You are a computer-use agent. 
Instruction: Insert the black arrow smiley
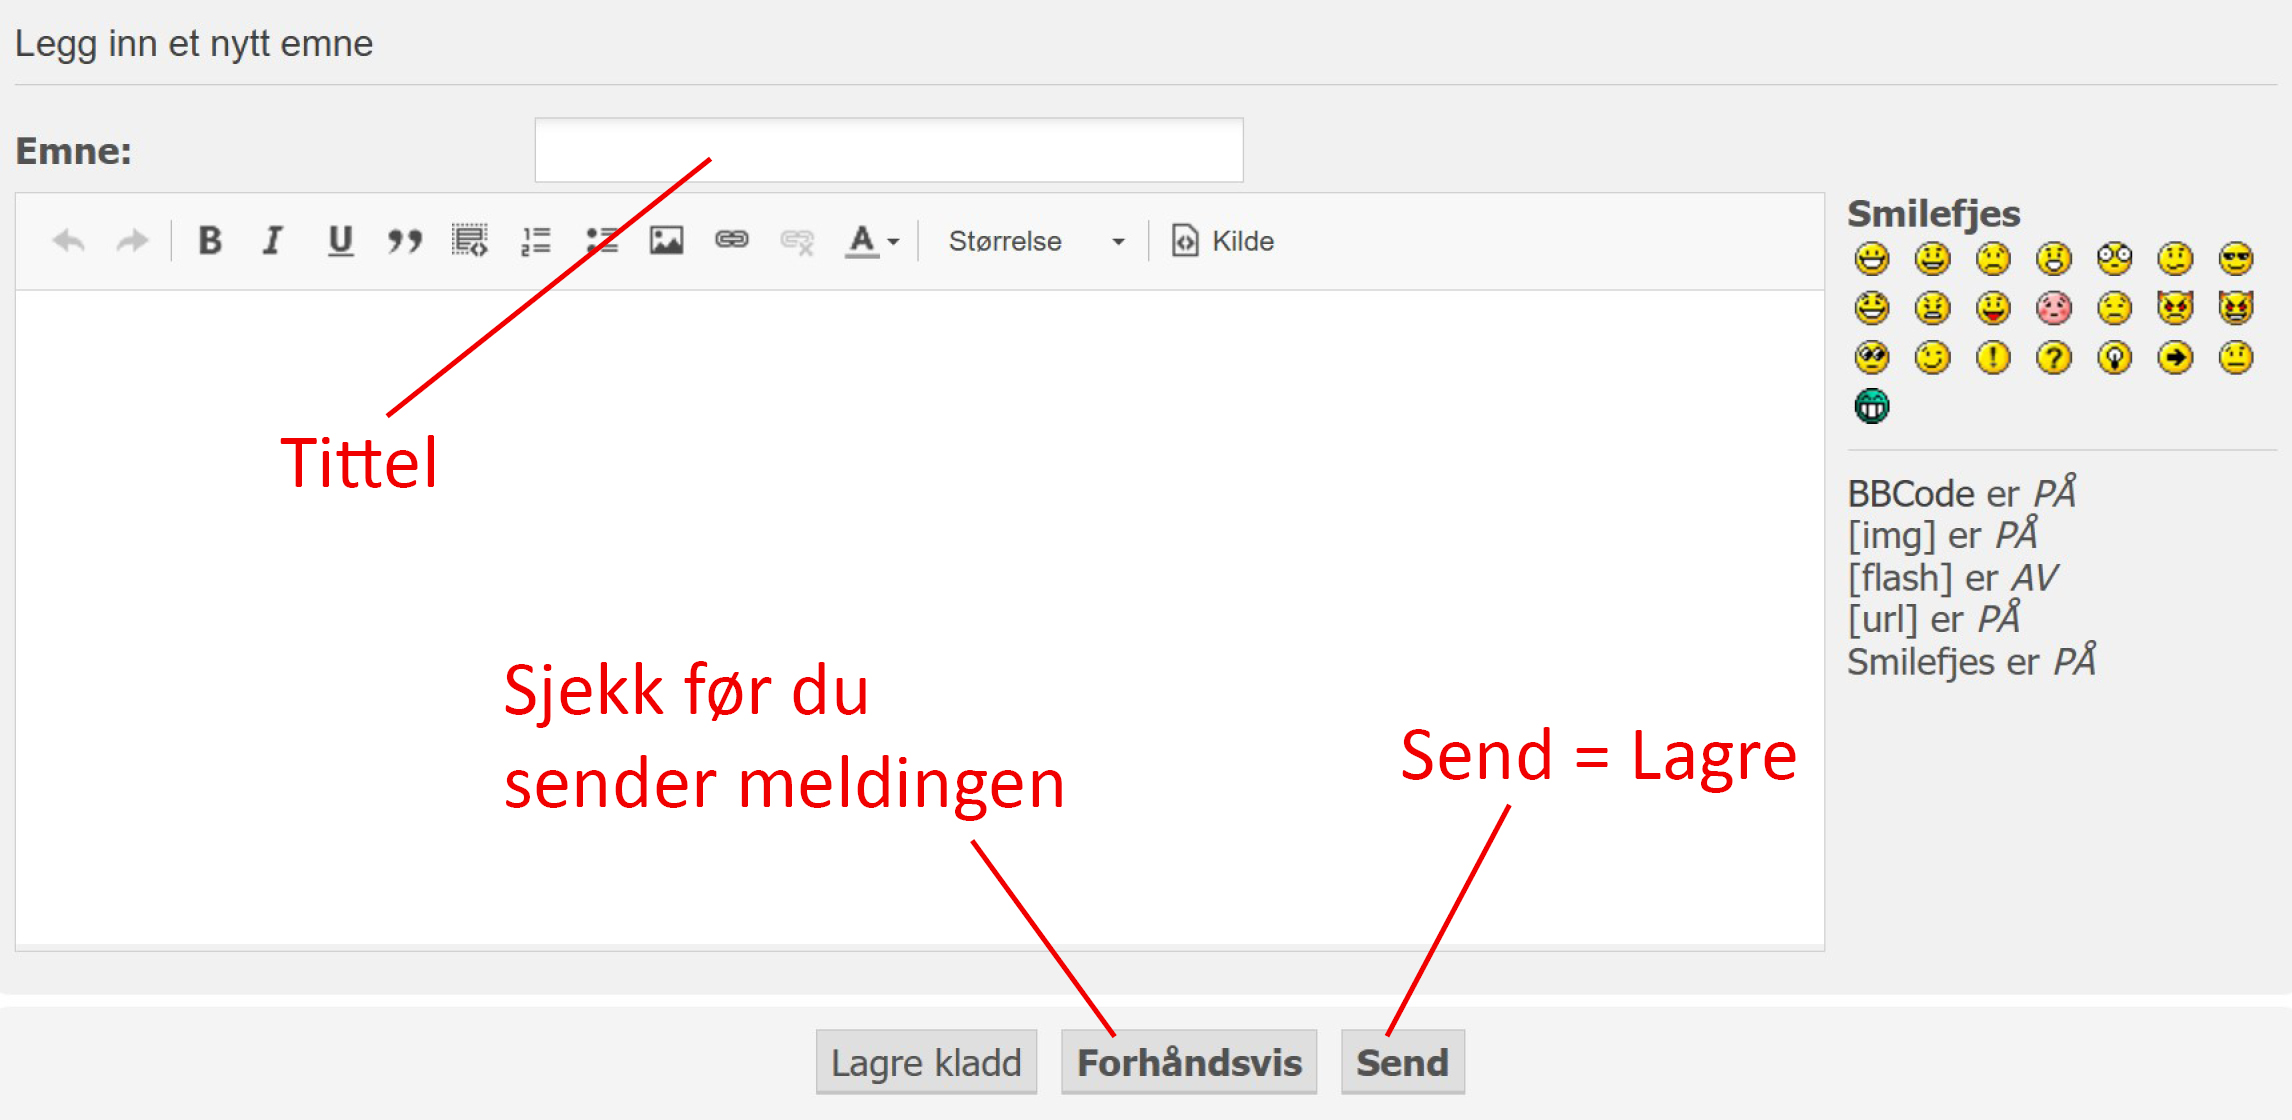point(2175,358)
